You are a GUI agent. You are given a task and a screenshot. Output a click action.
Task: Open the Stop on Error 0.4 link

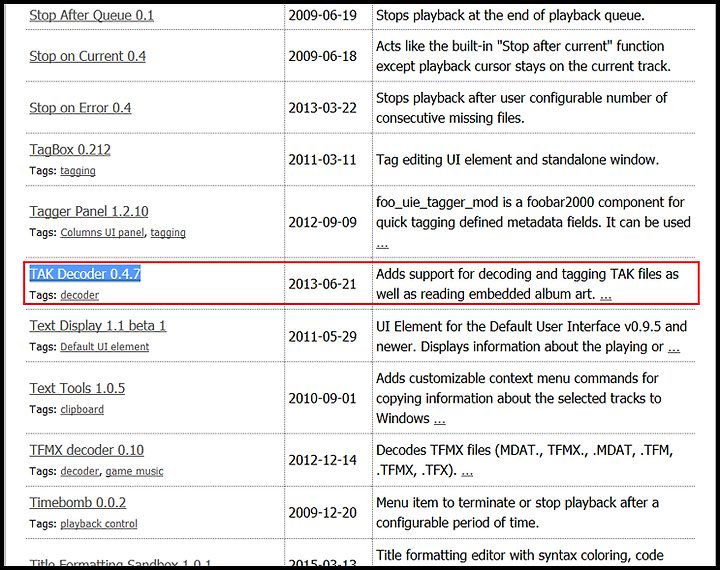pyautogui.click(x=80, y=108)
